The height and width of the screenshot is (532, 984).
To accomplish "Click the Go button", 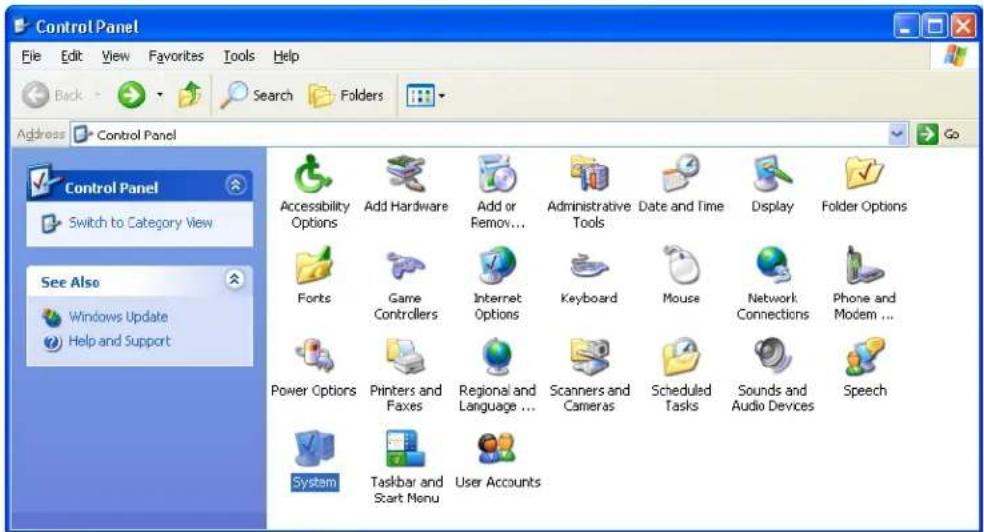I will pyautogui.click(x=939, y=134).
